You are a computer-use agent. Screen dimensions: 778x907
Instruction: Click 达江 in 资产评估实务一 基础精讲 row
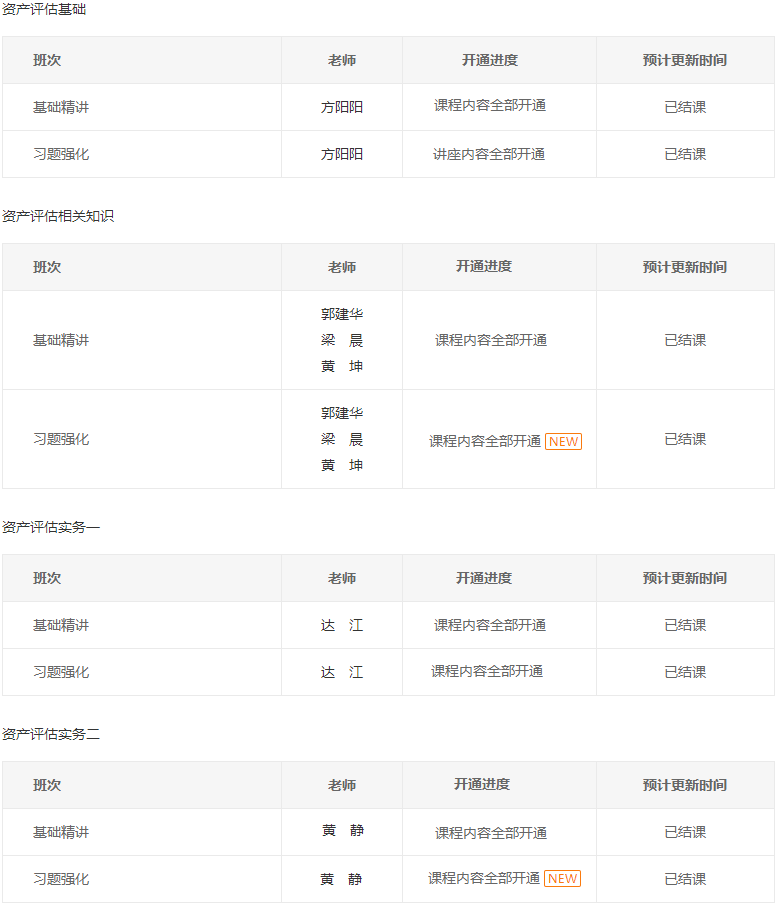(x=342, y=625)
